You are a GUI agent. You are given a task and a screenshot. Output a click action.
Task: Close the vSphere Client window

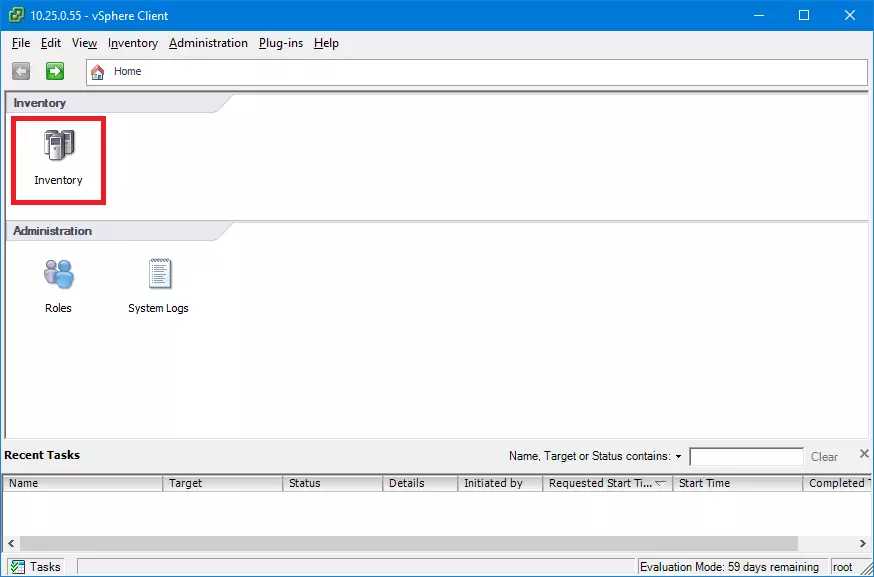(x=849, y=15)
